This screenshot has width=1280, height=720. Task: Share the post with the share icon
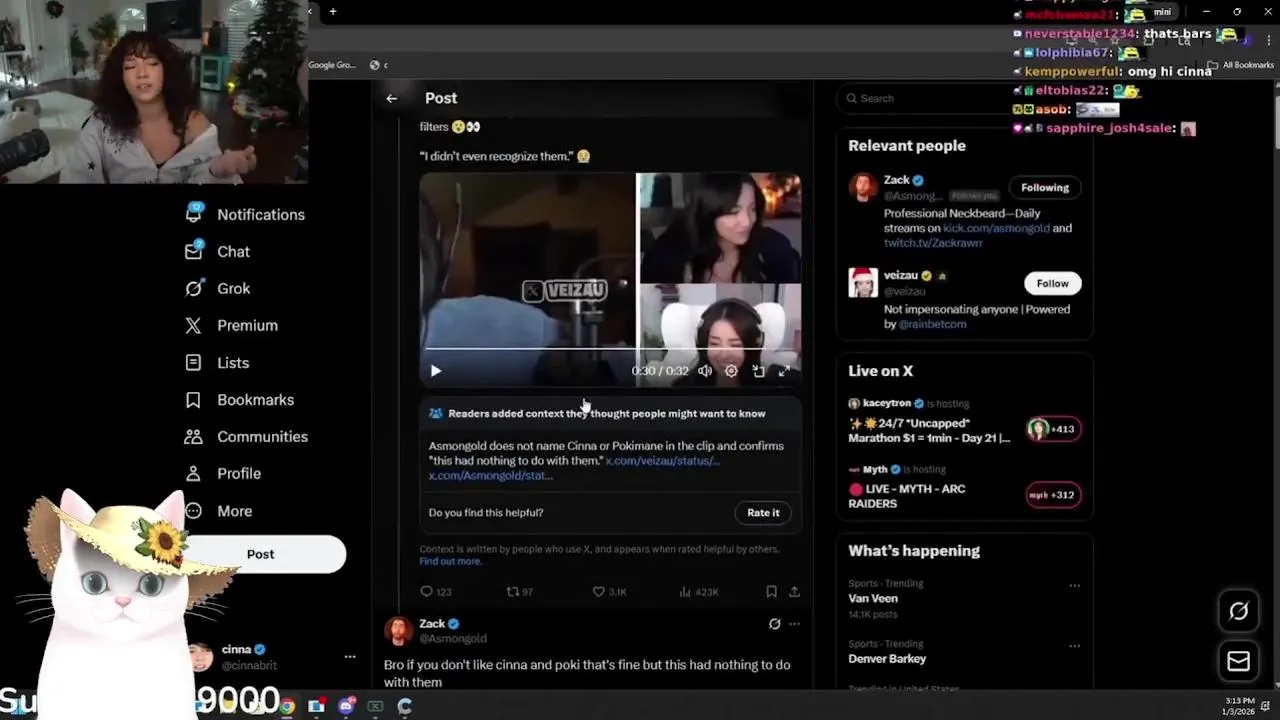click(794, 592)
